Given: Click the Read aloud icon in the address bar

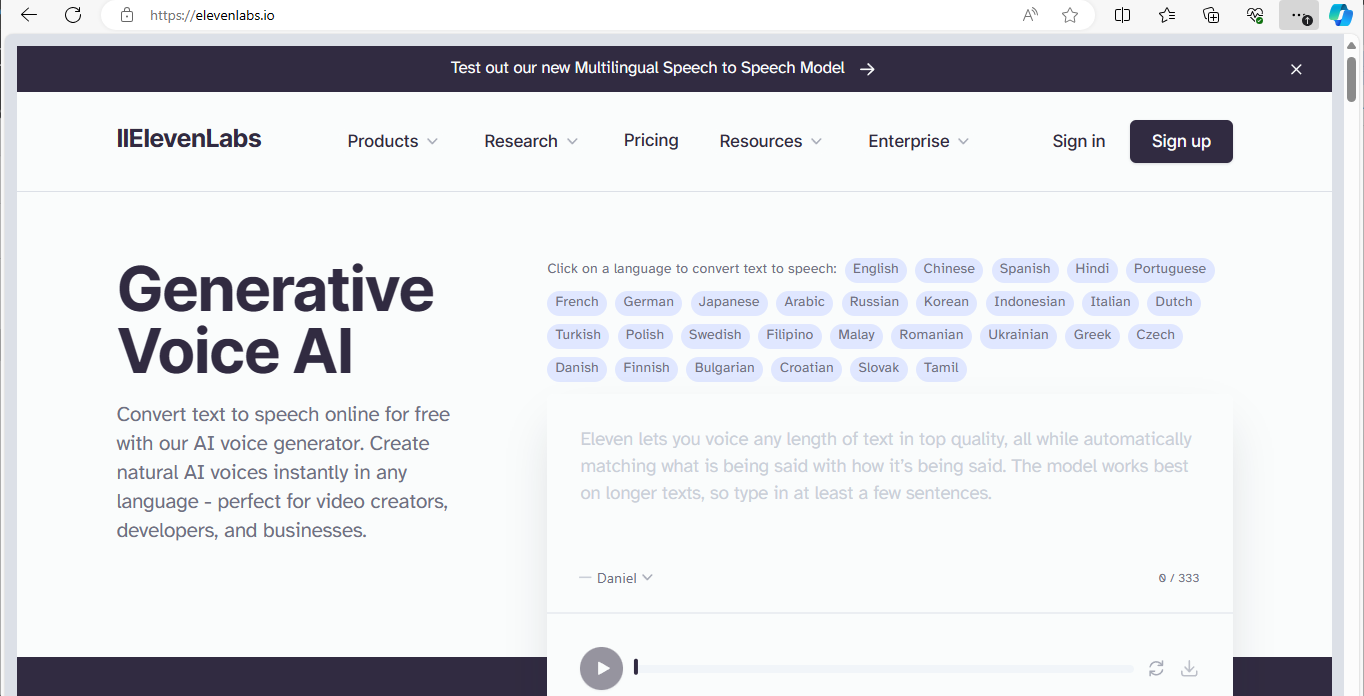Looking at the screenshot, I should [1030, 15].
